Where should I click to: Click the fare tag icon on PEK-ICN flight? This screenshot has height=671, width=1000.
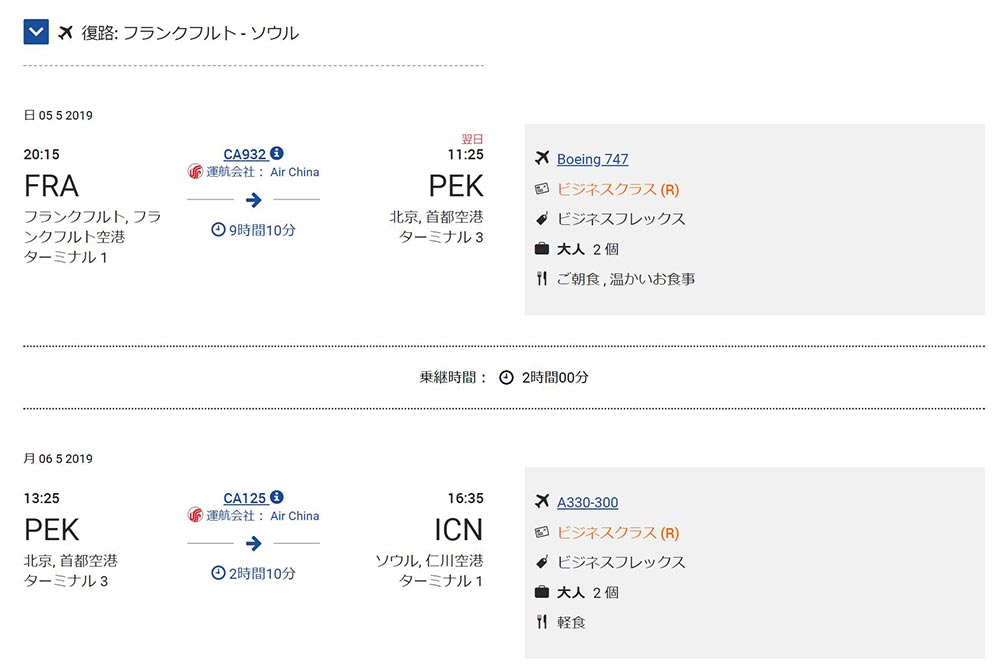542,562
